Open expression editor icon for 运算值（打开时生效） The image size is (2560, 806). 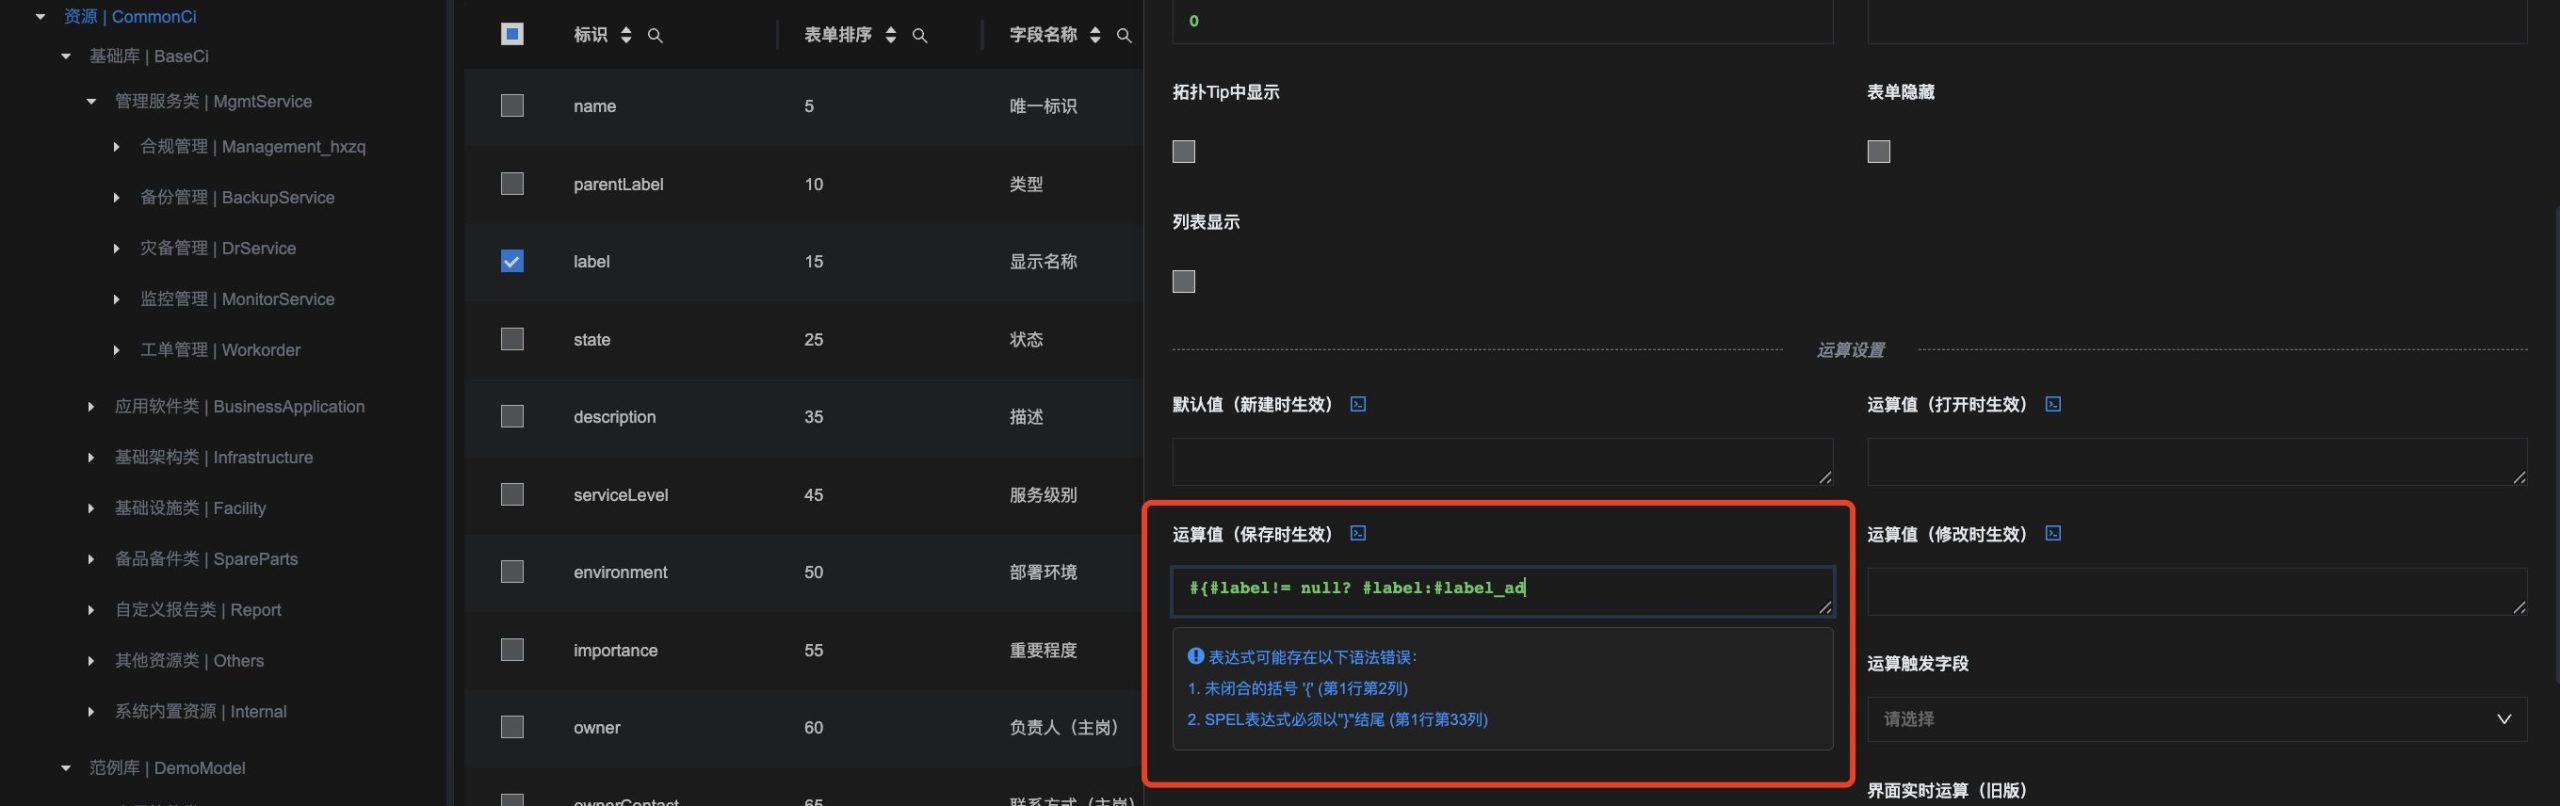click(x=2053, y=404)
